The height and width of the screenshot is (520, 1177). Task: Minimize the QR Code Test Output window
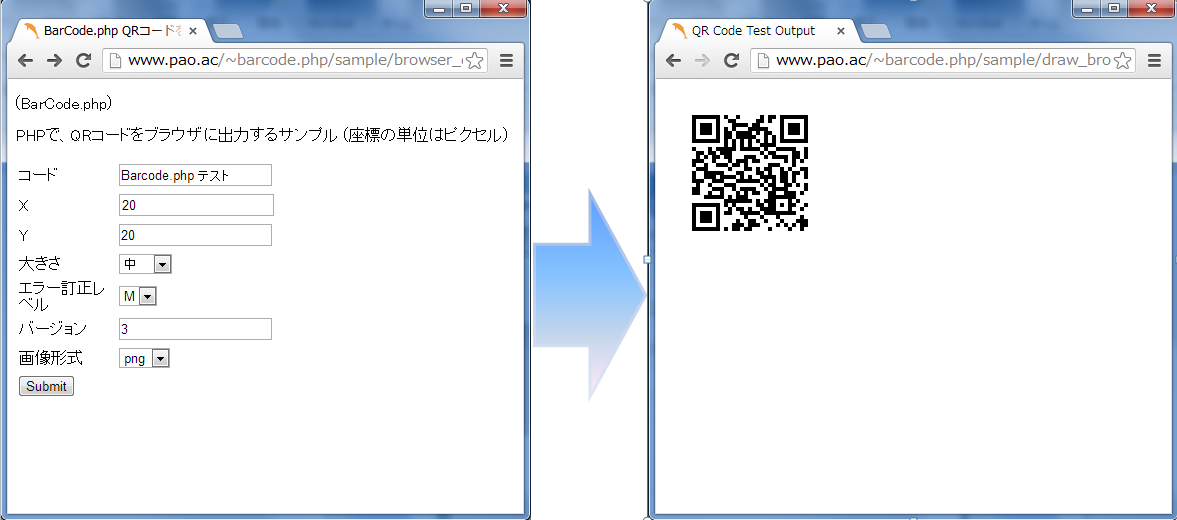(x=1088, y=8)
